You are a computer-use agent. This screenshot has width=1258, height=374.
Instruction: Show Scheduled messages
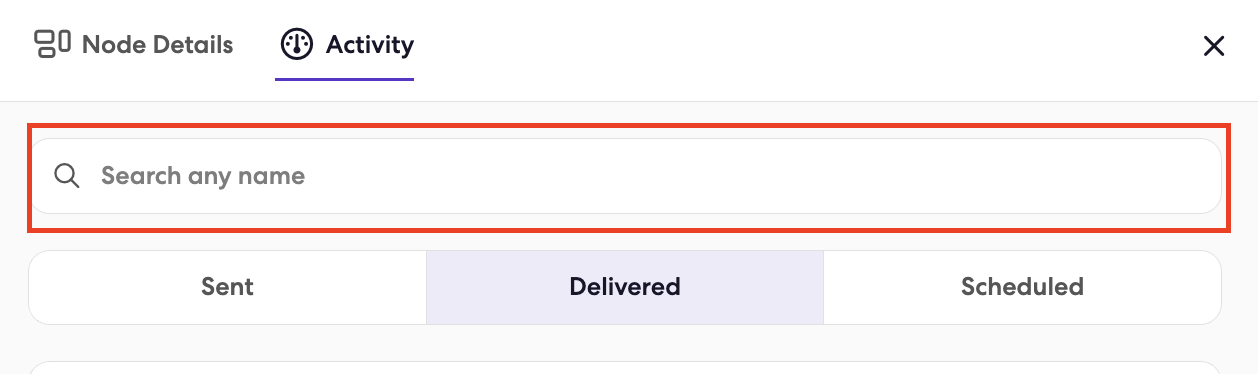point(1022,287)
